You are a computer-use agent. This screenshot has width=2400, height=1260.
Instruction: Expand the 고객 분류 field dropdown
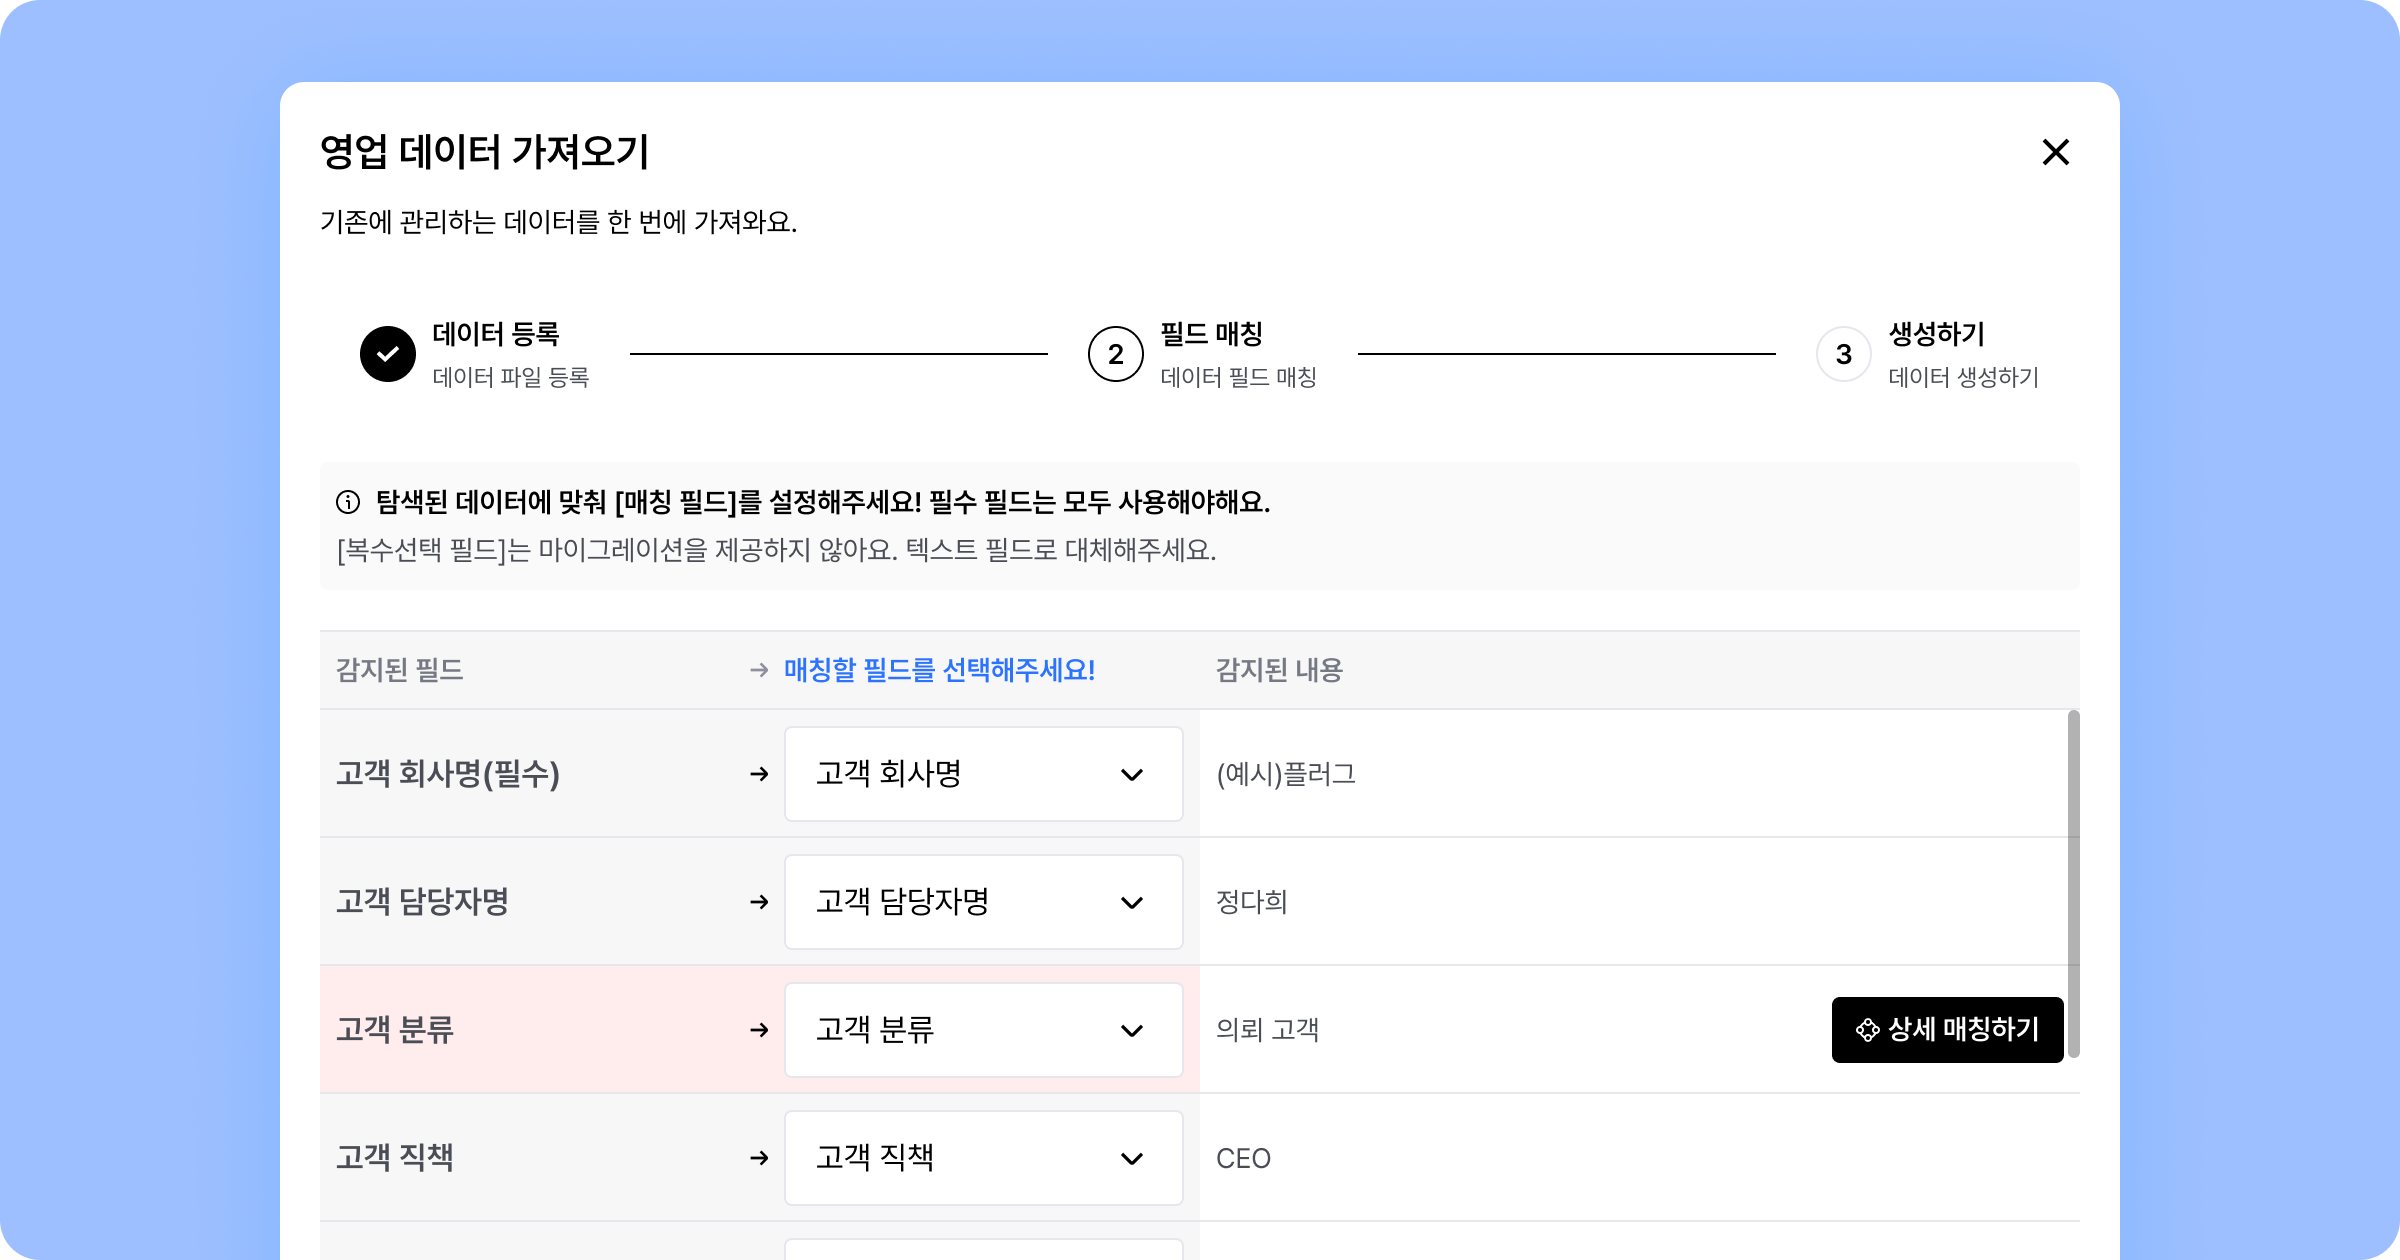983,1030
